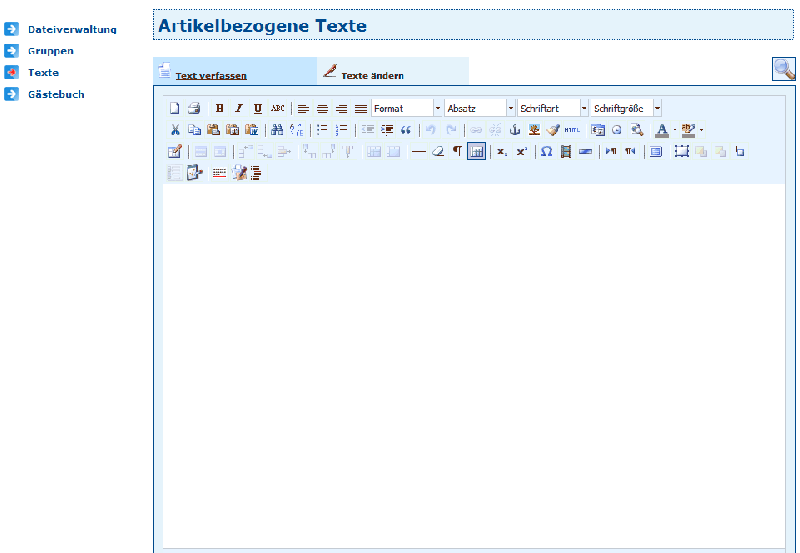This screenshot has width=800, height=553.
Task: Expand the background color picker arrow
Action: tap(702, 130)
